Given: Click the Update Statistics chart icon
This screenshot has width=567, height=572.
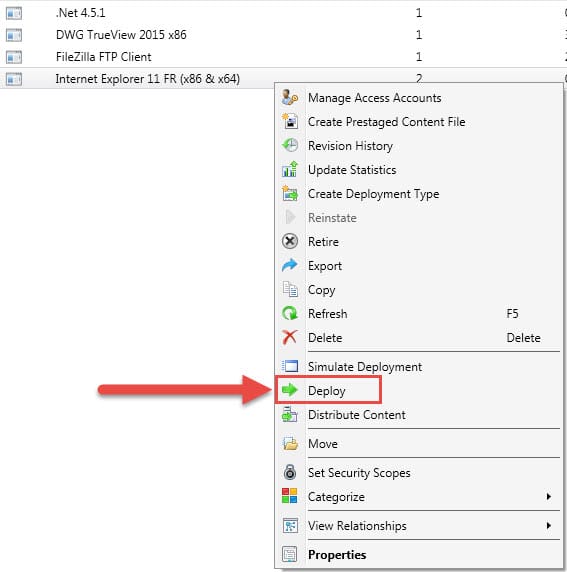Looking at the screenshot, I should [x=290, y=170].
